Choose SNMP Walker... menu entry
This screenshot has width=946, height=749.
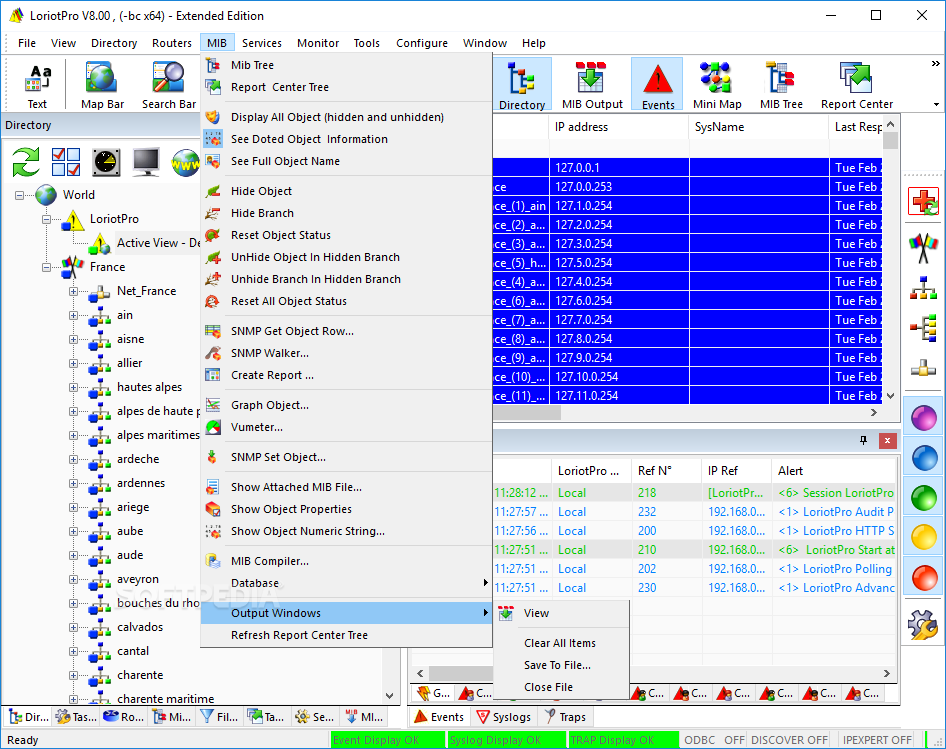pos(346,353)
